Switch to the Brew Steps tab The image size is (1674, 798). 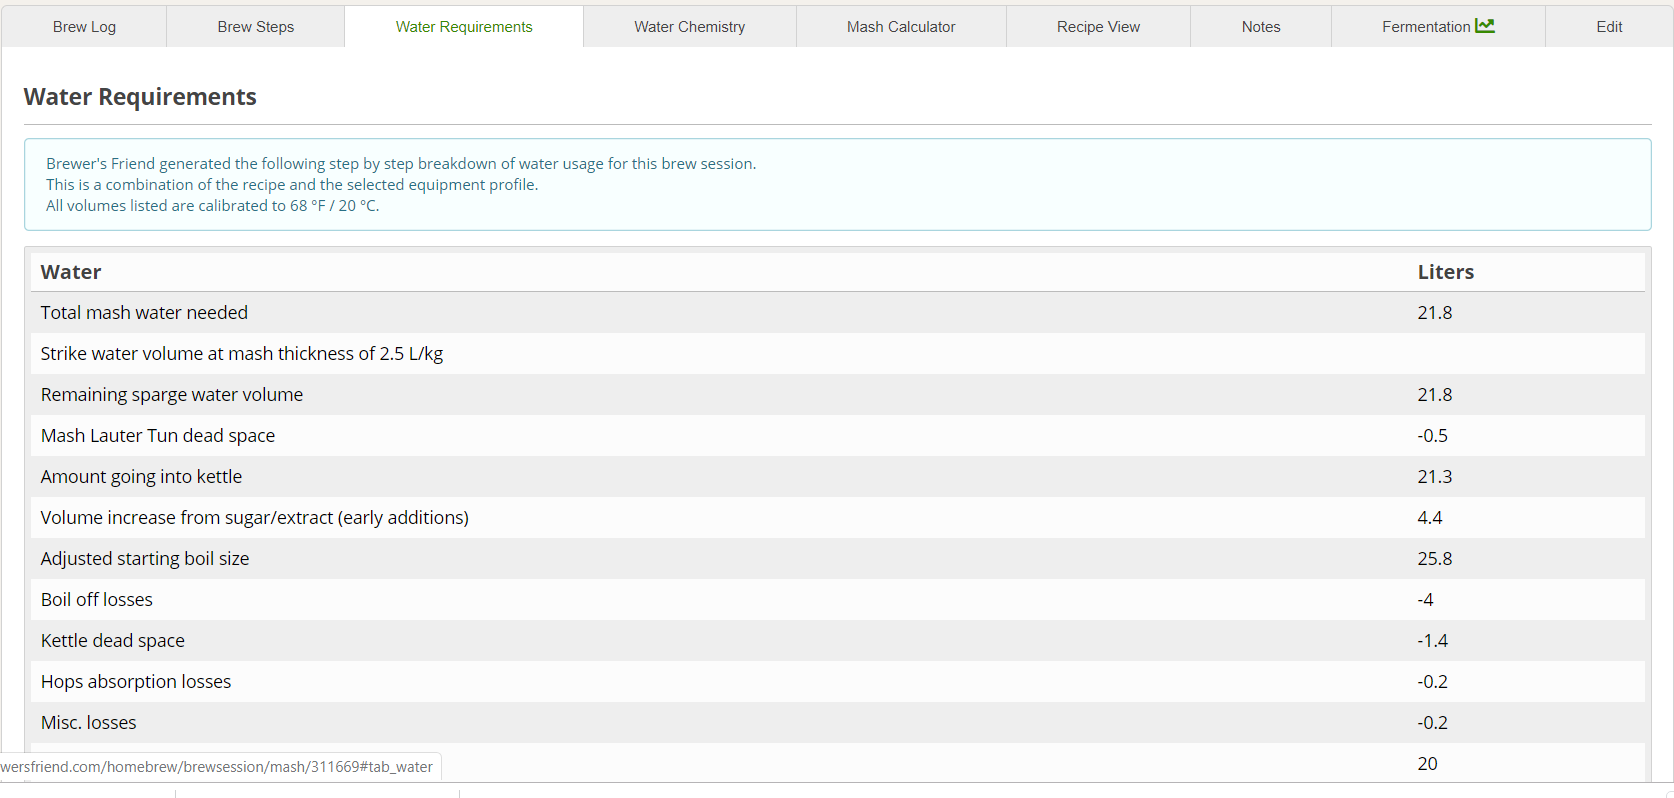(x=256, y=27)
